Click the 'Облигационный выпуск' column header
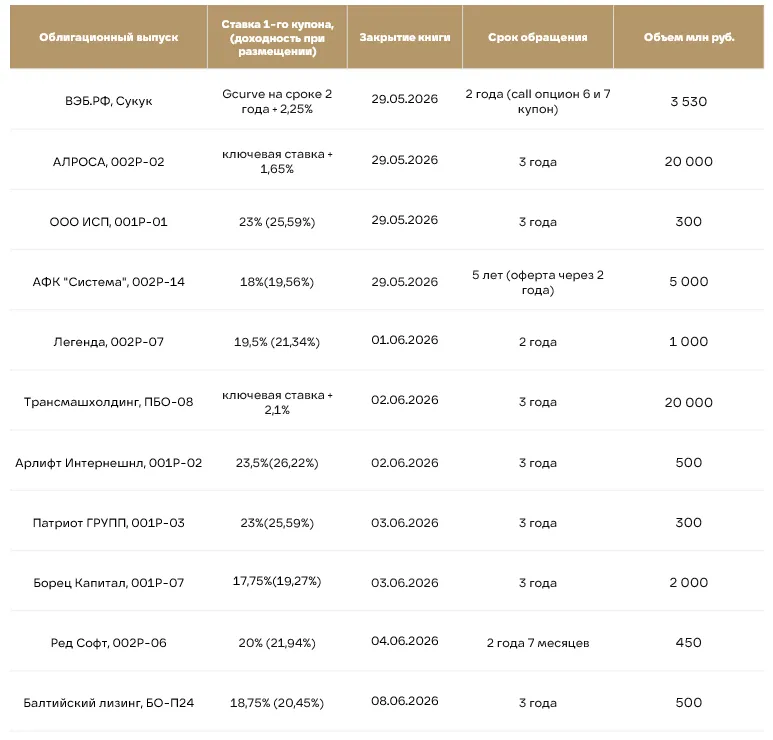 click(x=108, y=37)
